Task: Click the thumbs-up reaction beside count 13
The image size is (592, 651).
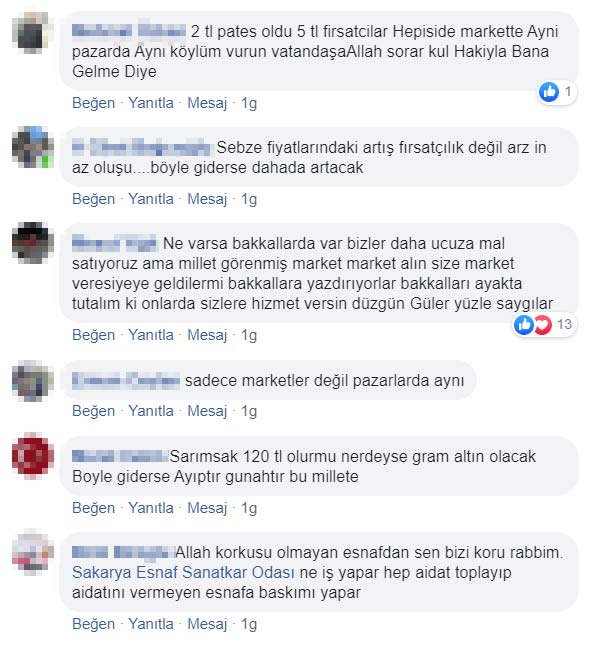Action: coord(524,325)
